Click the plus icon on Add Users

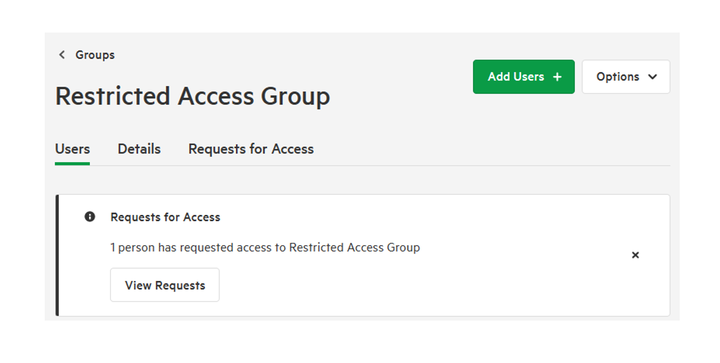557,77
